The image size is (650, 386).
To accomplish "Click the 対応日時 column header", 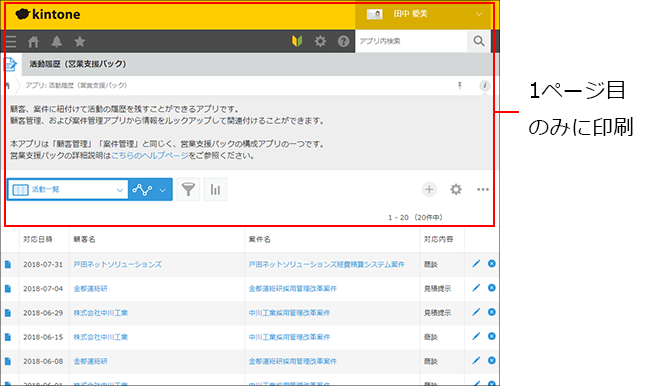I will (38, 239).
